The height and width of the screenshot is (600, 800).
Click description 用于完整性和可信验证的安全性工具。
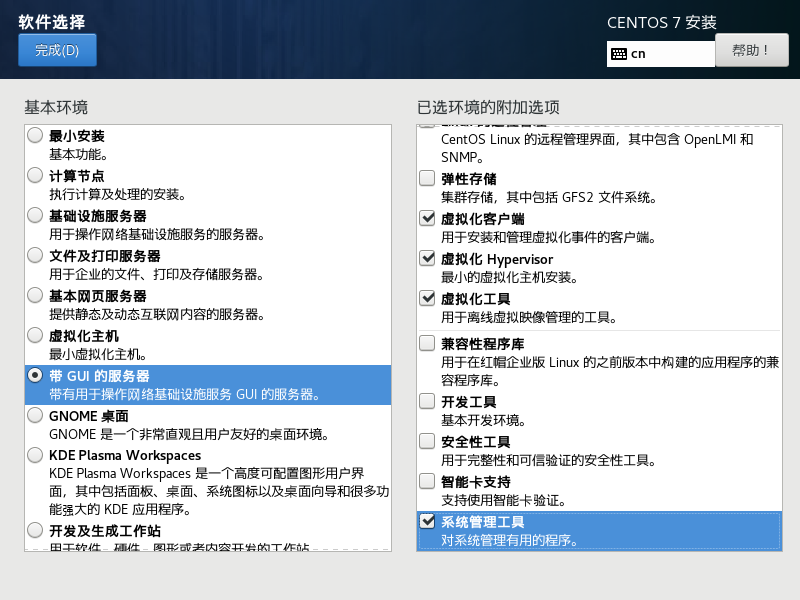(549, 460)
